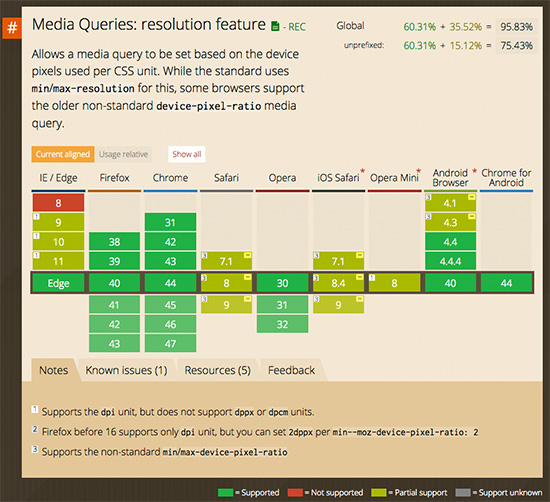Follow the REC status link

[x=297, y=27]
